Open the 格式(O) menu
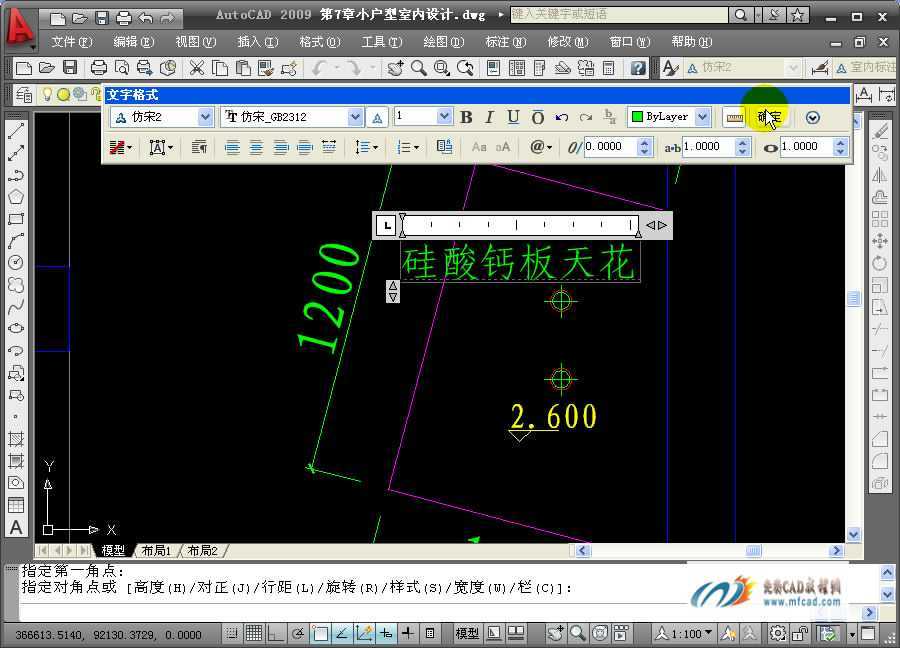 pyautogui.click(x=320, y=42)
